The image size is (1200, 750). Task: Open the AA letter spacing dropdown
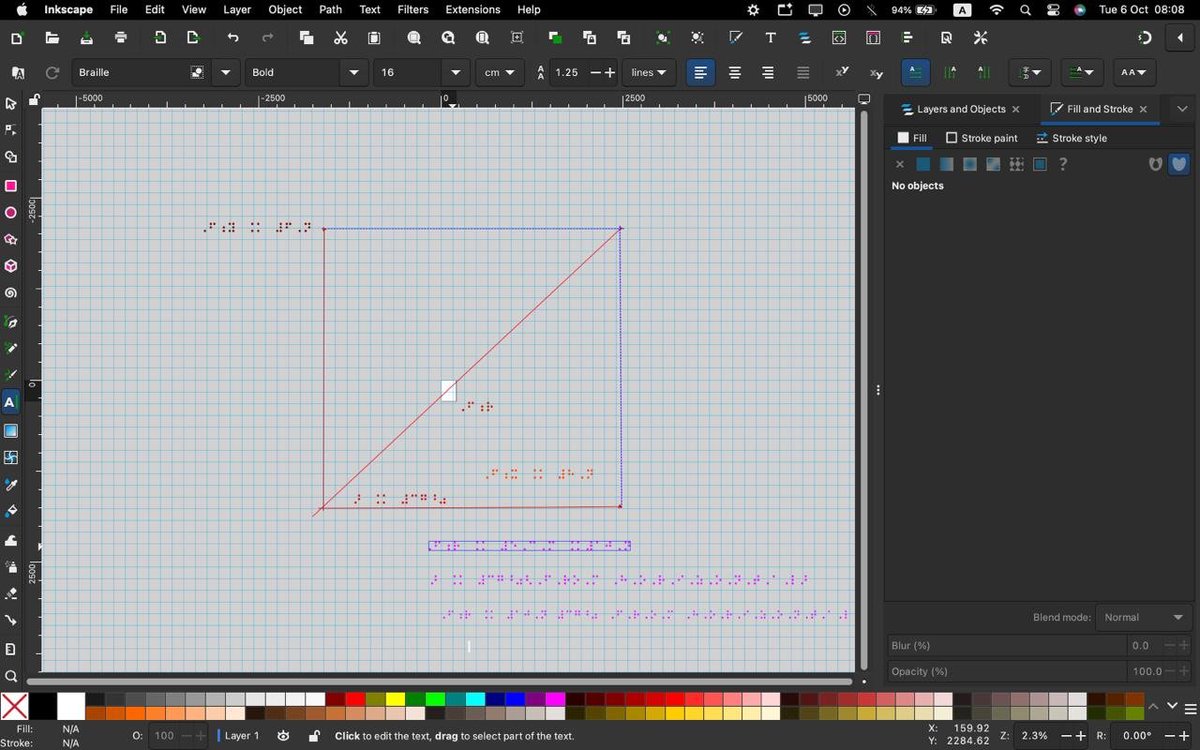[x=1134, y=73]
